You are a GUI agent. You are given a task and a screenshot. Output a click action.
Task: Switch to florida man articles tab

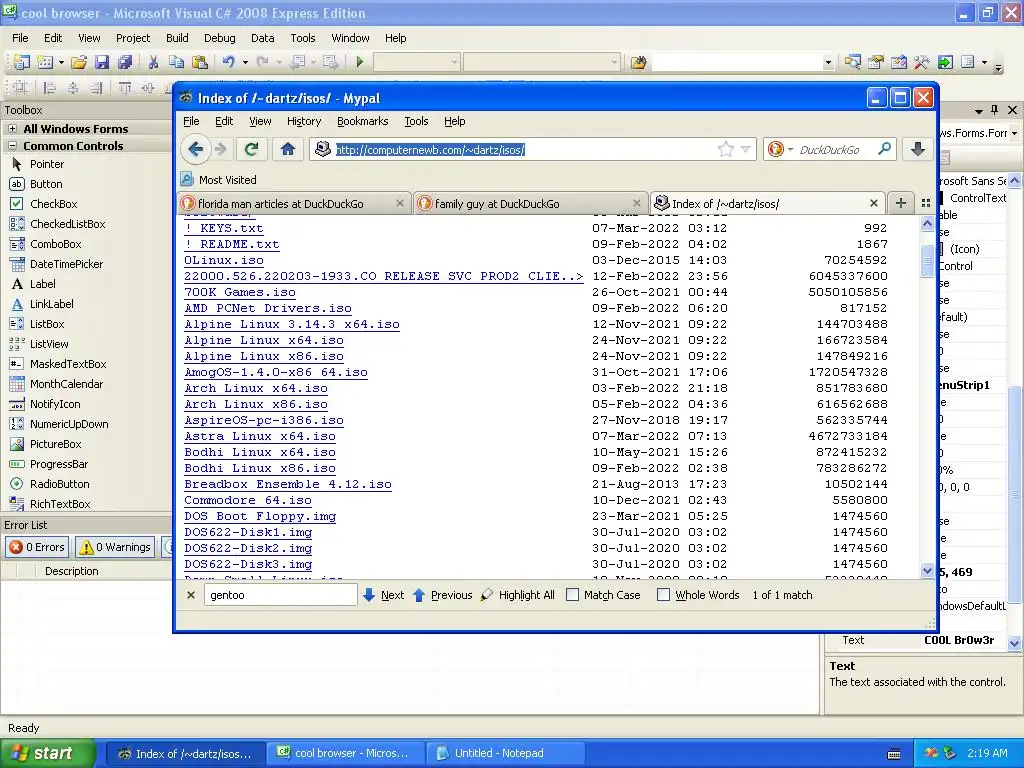(x=294, y=203)
